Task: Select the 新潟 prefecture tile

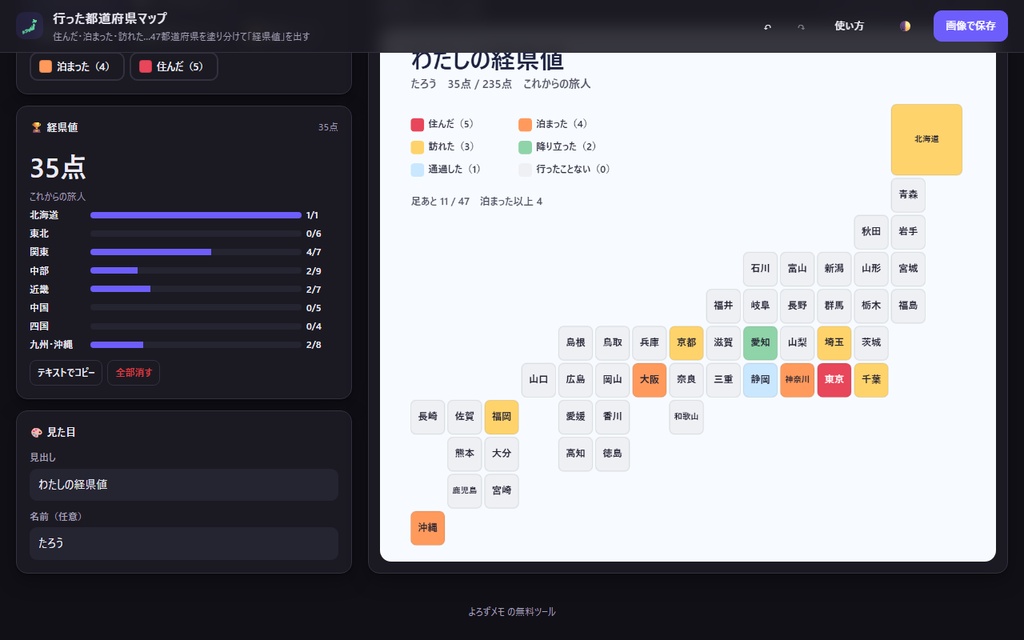Action: pos(834,268)
